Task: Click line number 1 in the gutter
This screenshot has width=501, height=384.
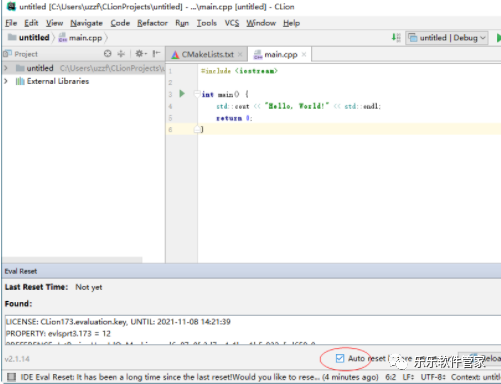Action: pyautogui.click(x=170, y=71)
